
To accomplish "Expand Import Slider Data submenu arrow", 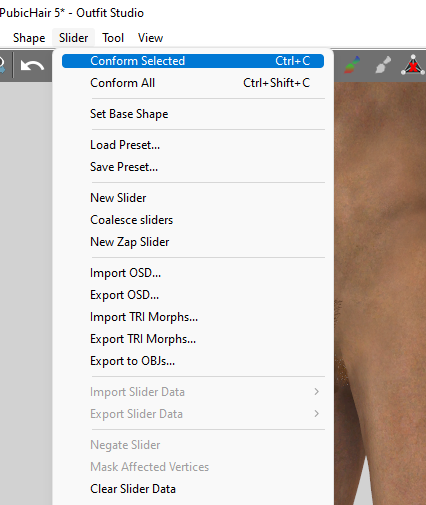I will [316, 392].
